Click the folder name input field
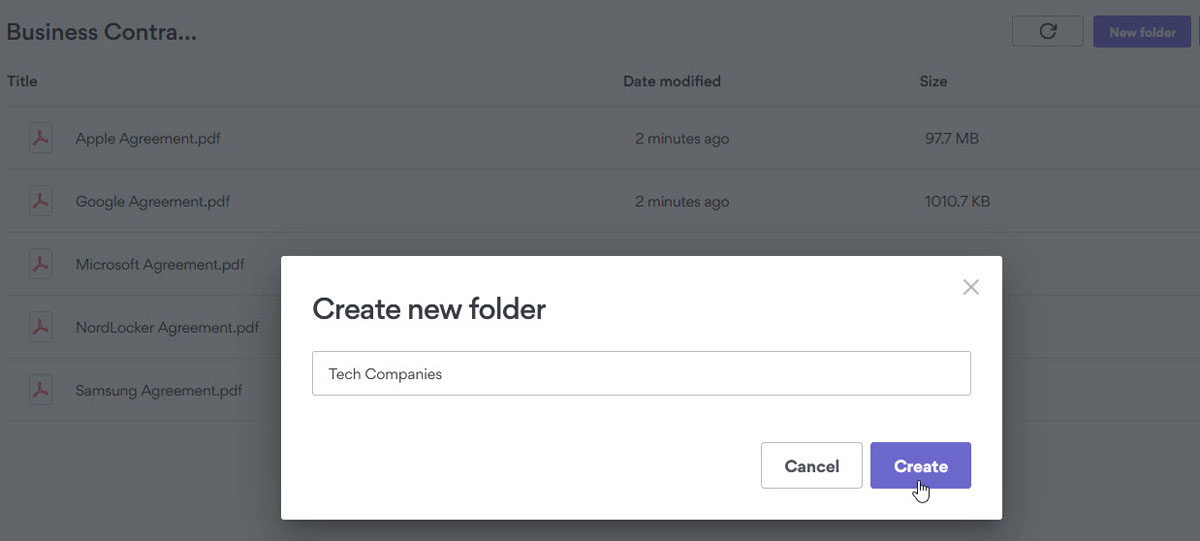 point(641,374)
